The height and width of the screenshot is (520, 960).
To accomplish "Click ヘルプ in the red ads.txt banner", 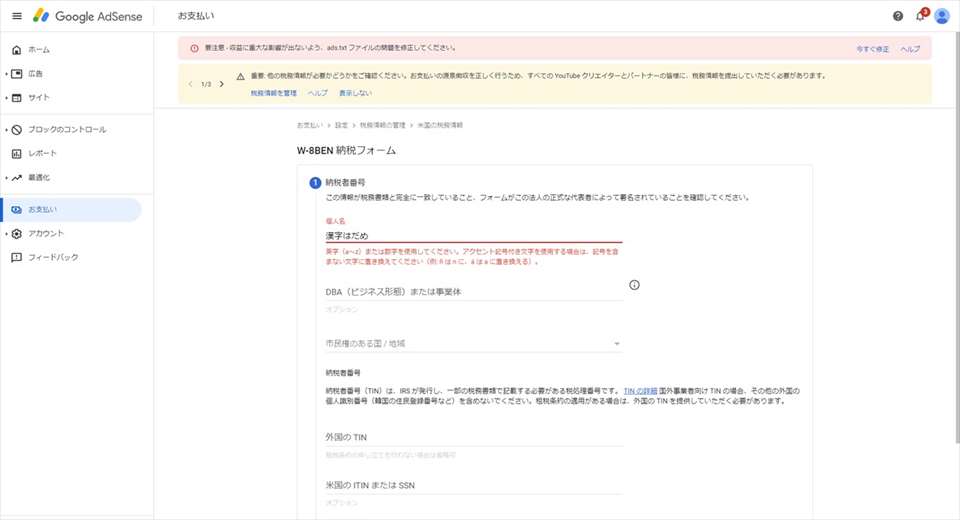I will click(x=910, y=49).
